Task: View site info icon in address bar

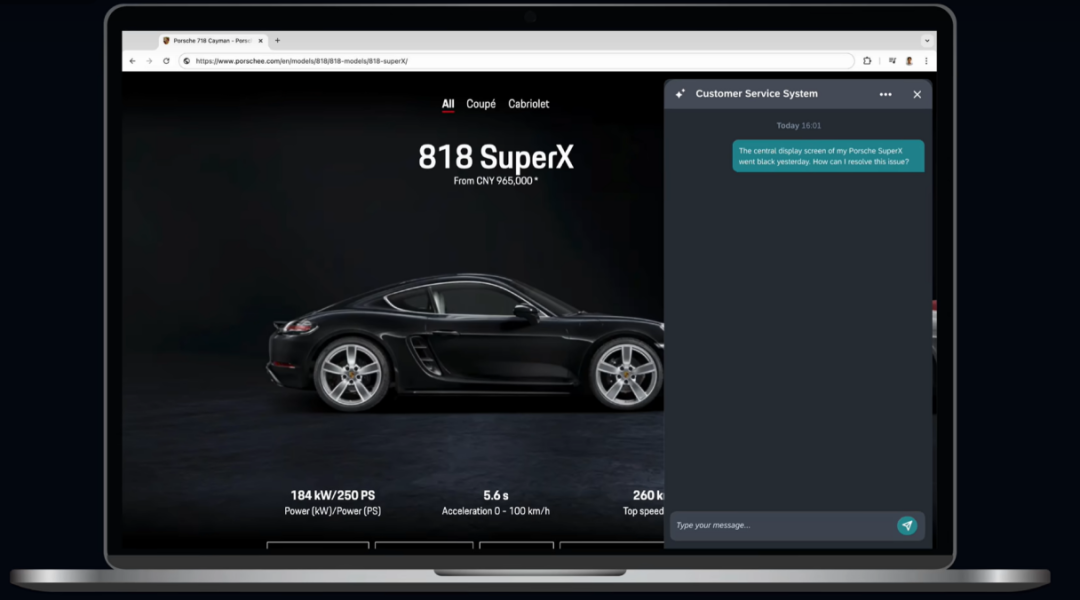Action: pyautogui.click(x=187, y=61)
